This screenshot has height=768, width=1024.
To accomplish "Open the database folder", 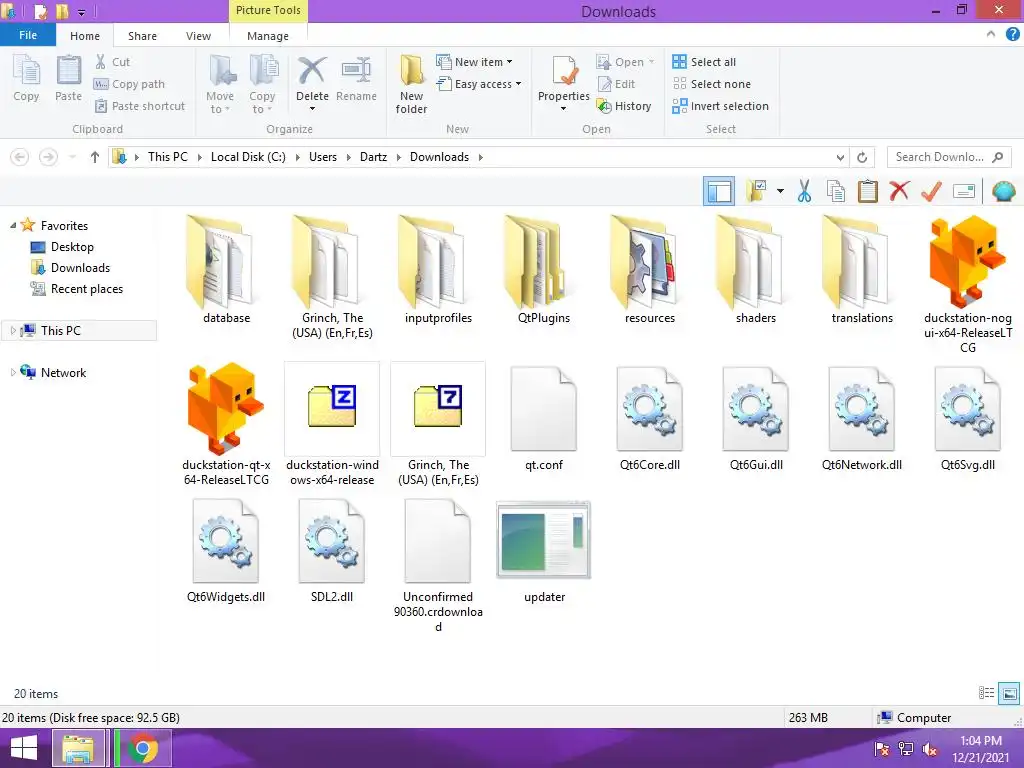I will pyautogui.click(x=226, y=270).
